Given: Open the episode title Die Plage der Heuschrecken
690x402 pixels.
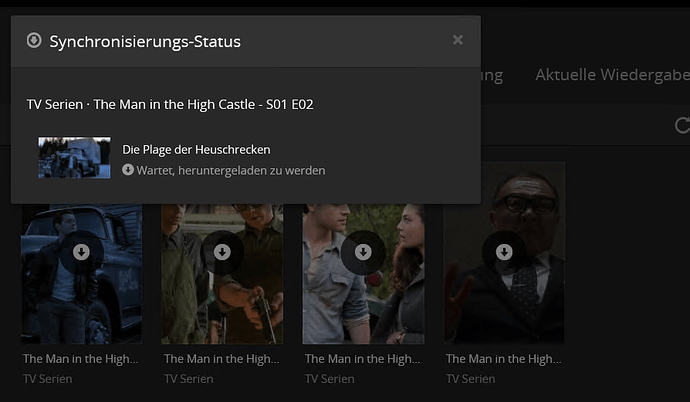Looking at the screenshot, I should pyautogui.click(x=196, y=150).
